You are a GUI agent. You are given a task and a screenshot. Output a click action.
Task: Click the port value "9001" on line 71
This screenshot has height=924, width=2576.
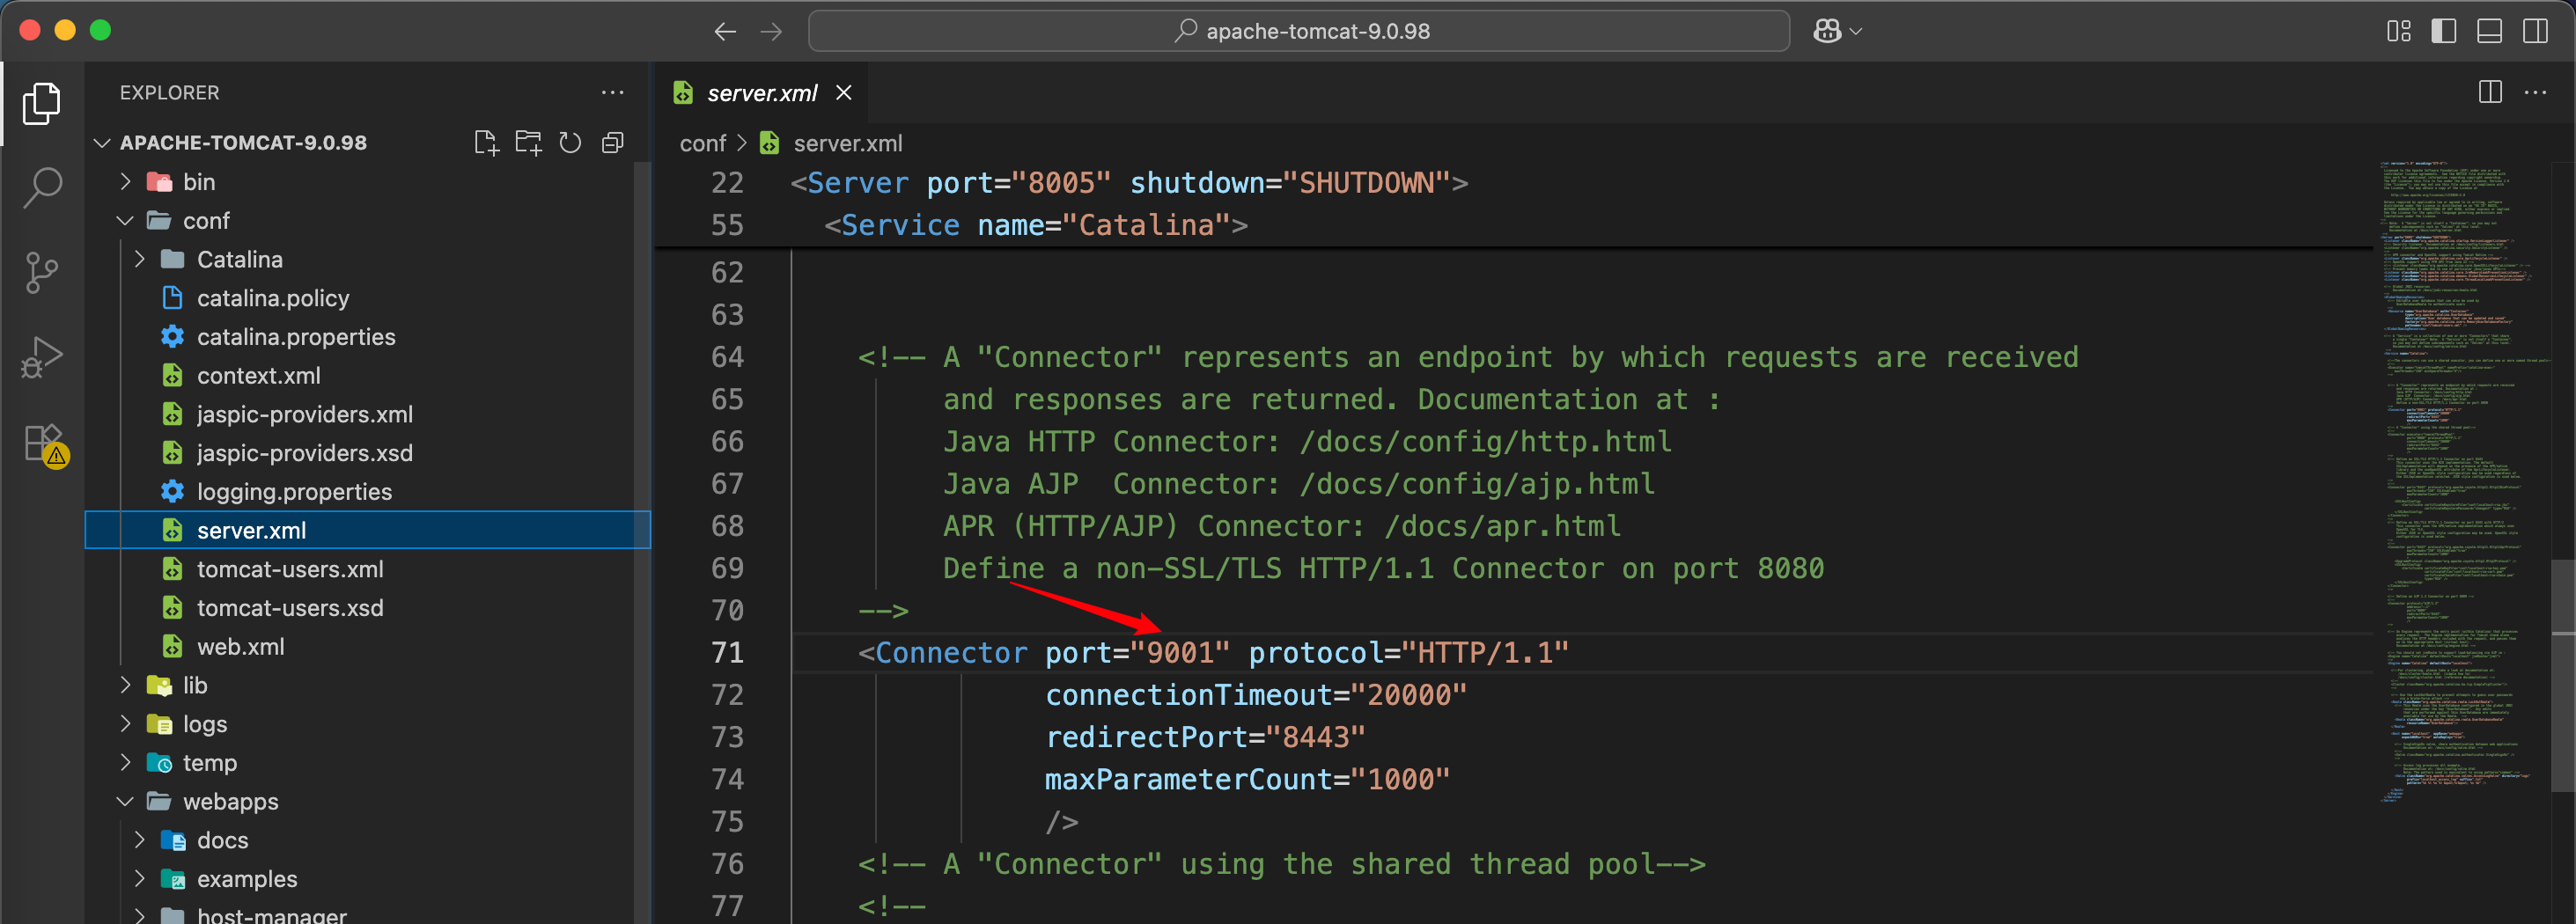(1180, 653)
